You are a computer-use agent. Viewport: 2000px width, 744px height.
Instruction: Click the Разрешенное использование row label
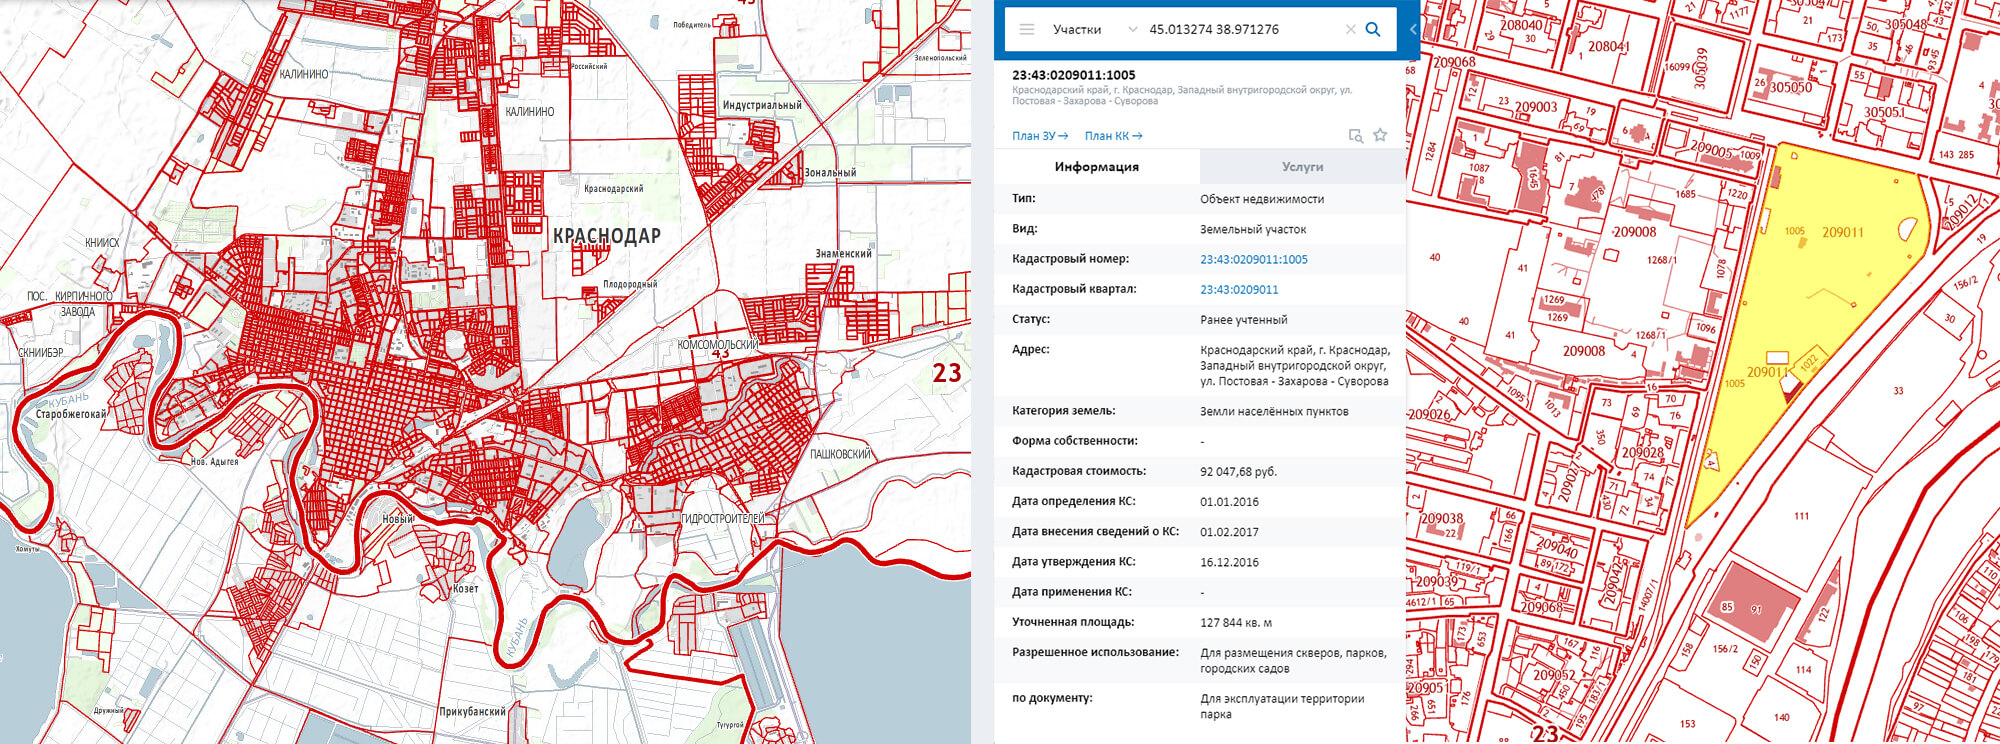(1095, 652)
